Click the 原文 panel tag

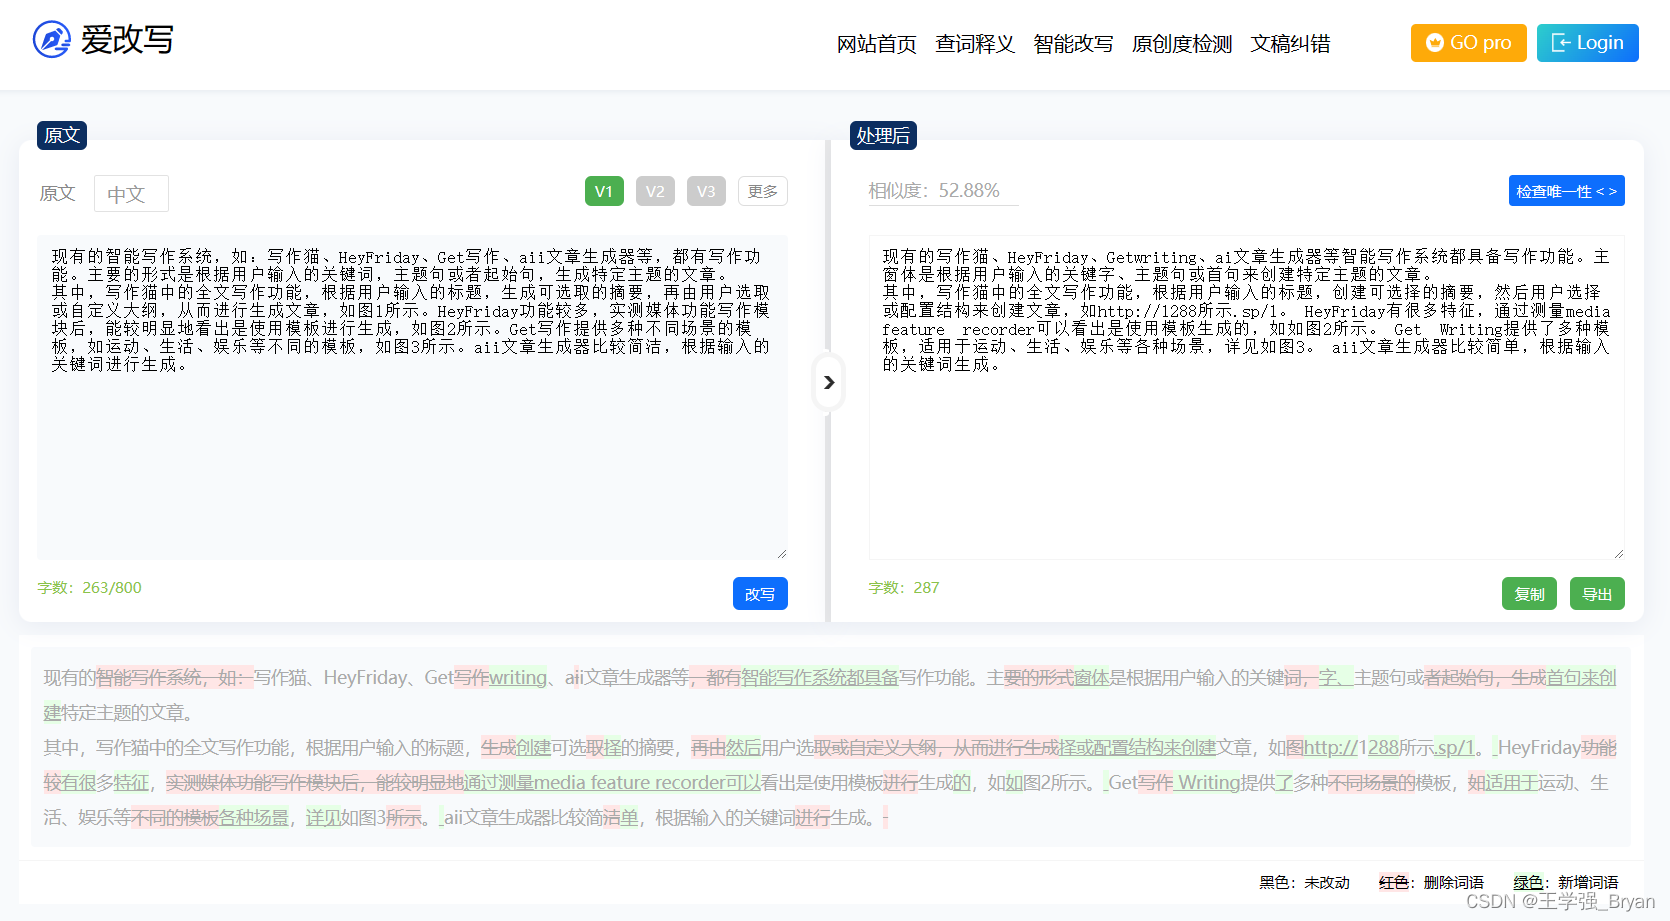[x=62, y=135]
